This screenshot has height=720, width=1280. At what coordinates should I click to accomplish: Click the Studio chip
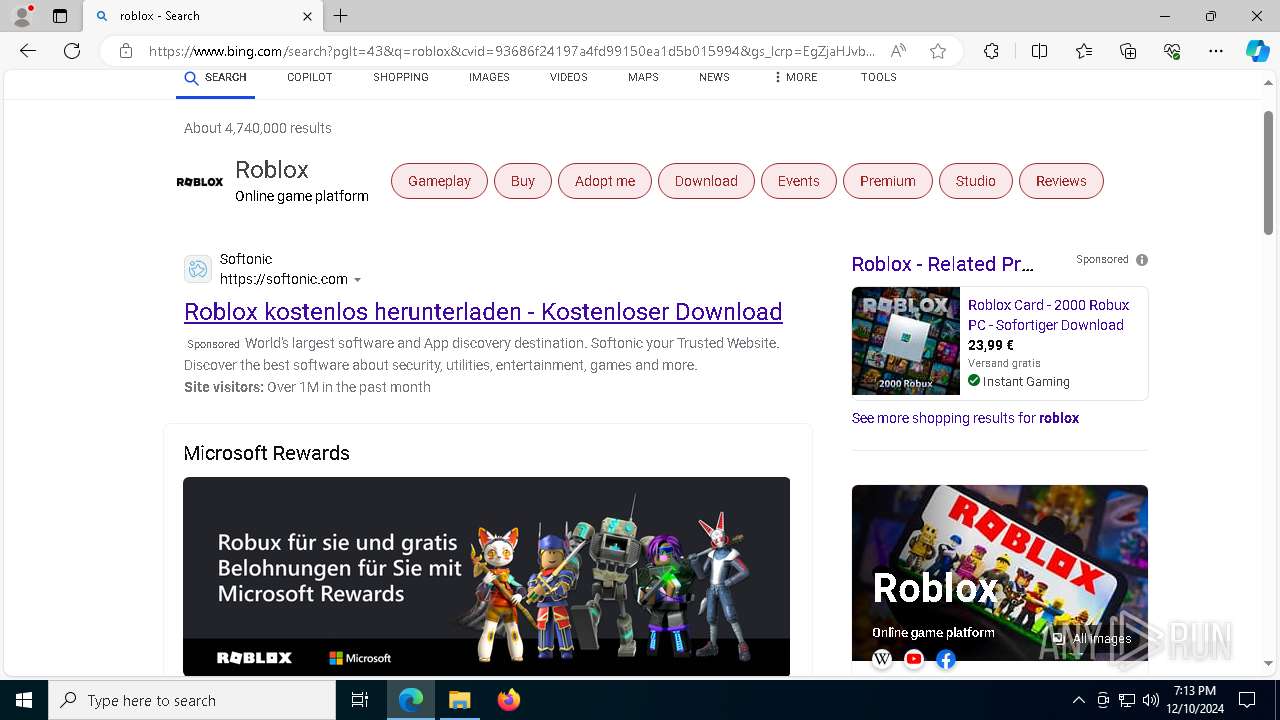975,181
